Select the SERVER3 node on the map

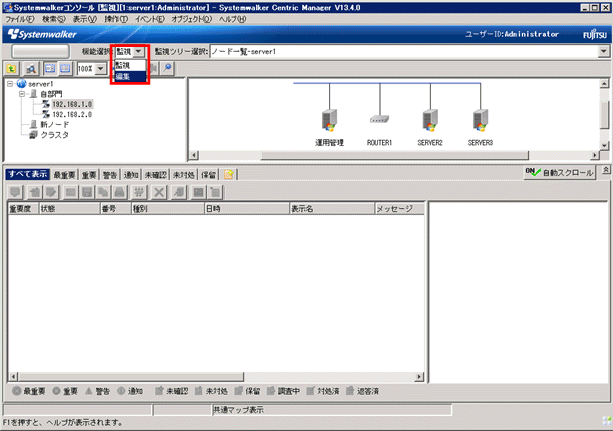click(x=480, y=120)
